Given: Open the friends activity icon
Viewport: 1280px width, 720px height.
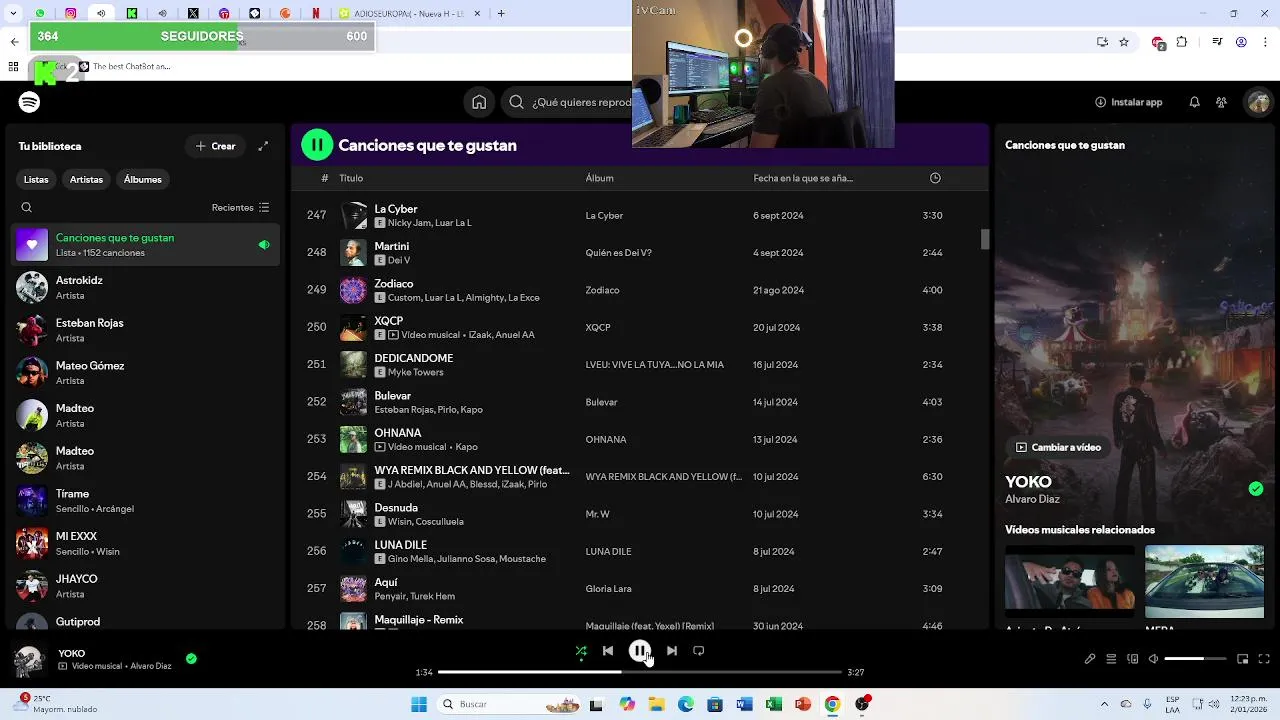Looking at the screenshot, I should 1221,102.
